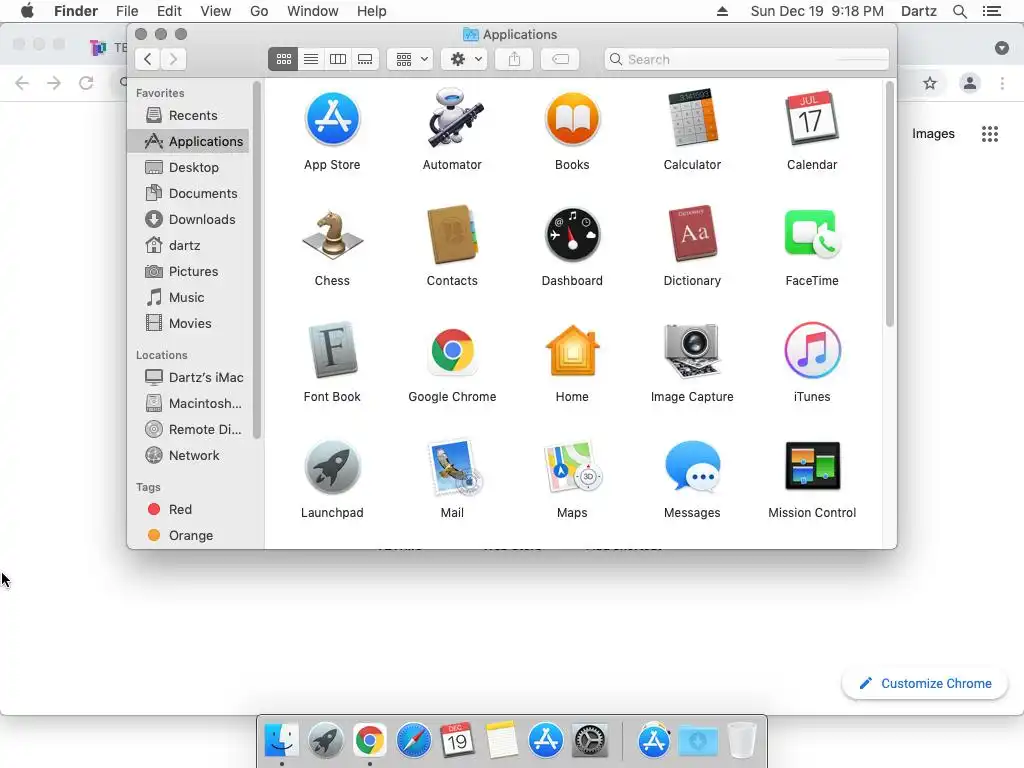Click the Images link in Chrome

933,134
